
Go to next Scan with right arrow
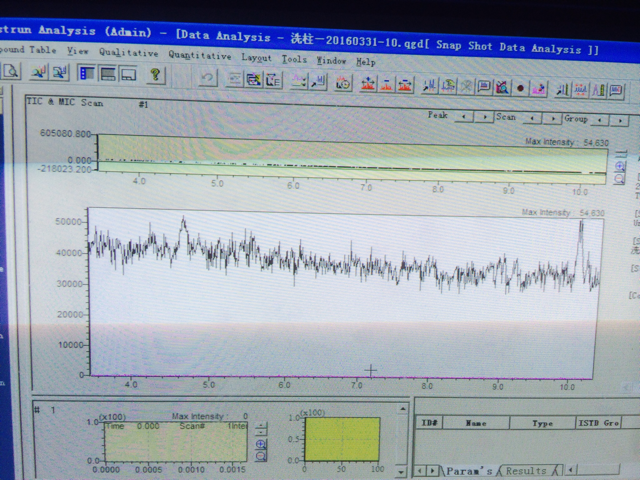pyautogui.click(x=553, y=119)
